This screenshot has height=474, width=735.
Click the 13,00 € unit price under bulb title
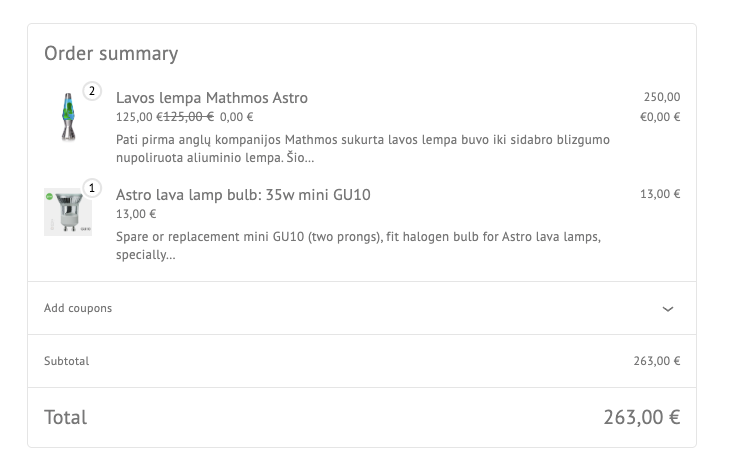pyautogui.click(x=136, y=213)
